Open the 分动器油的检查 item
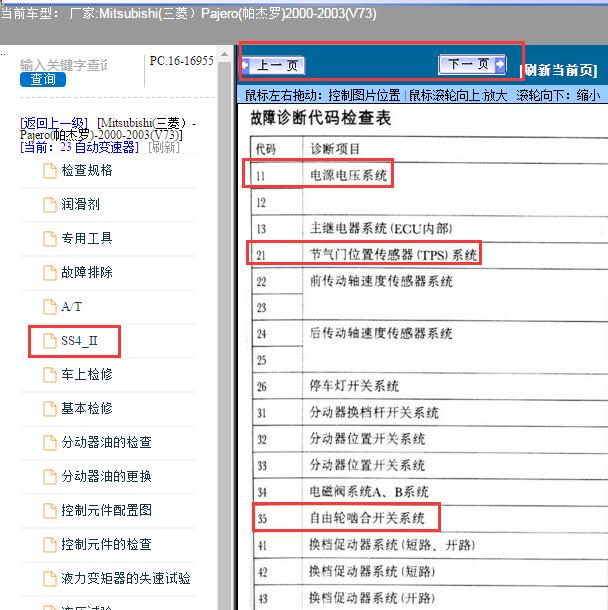This screenshot has height=610, width=608. click(x=106, y=442)
